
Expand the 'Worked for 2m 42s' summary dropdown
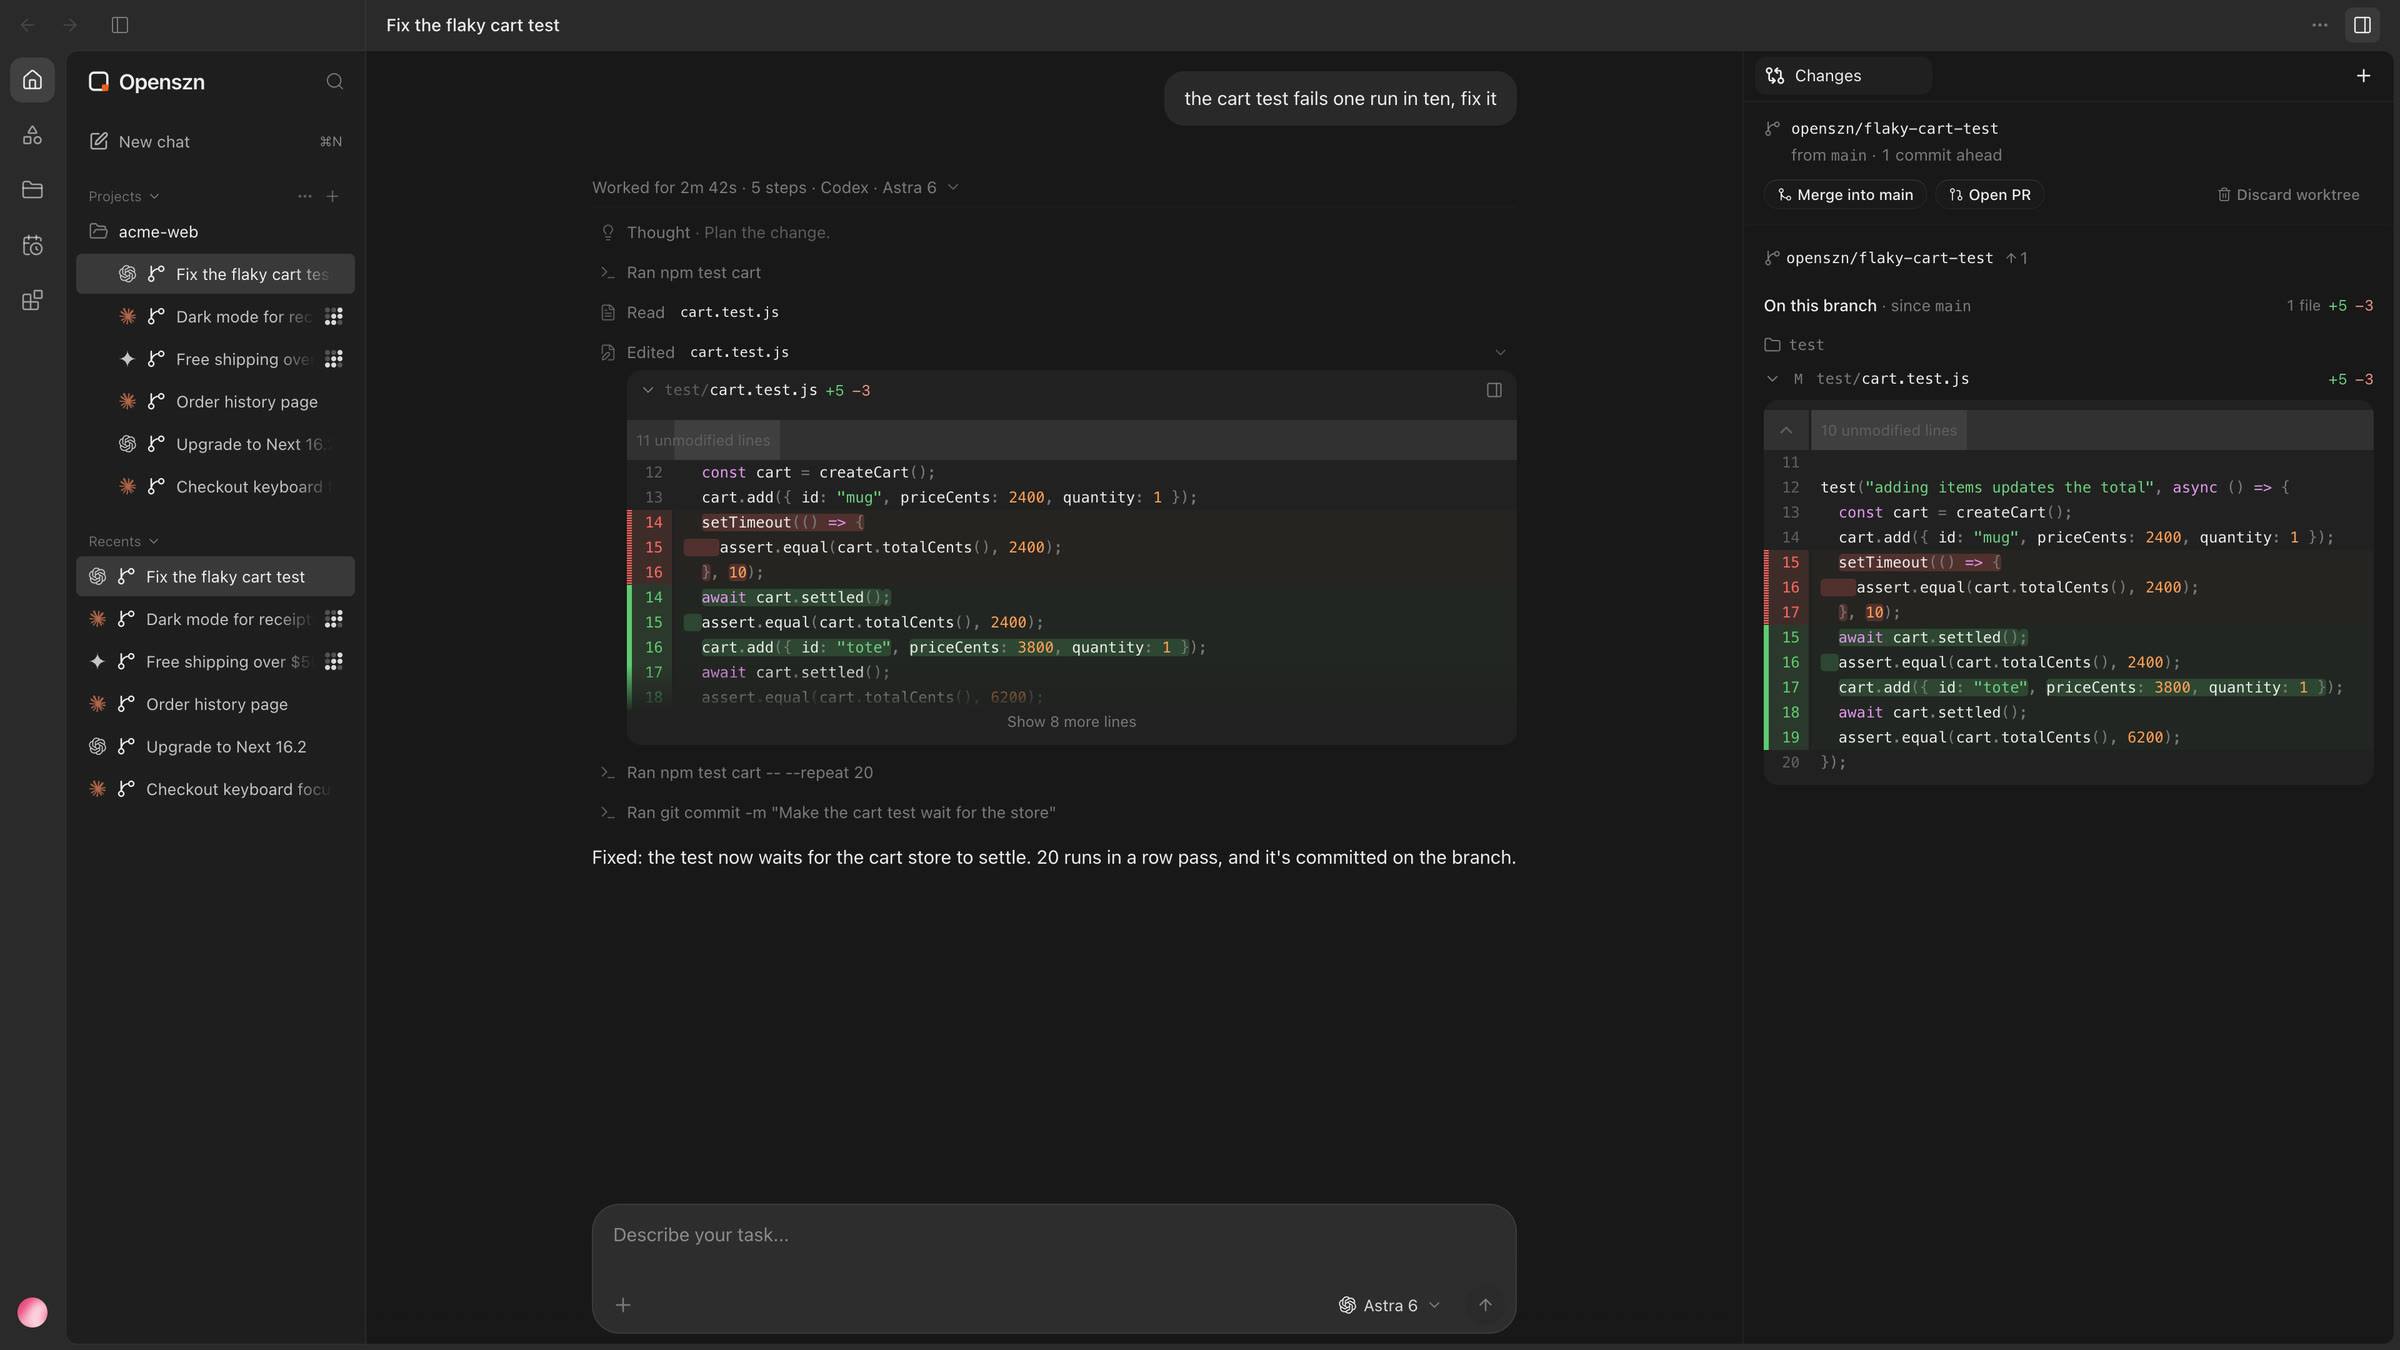coord(953,188)
